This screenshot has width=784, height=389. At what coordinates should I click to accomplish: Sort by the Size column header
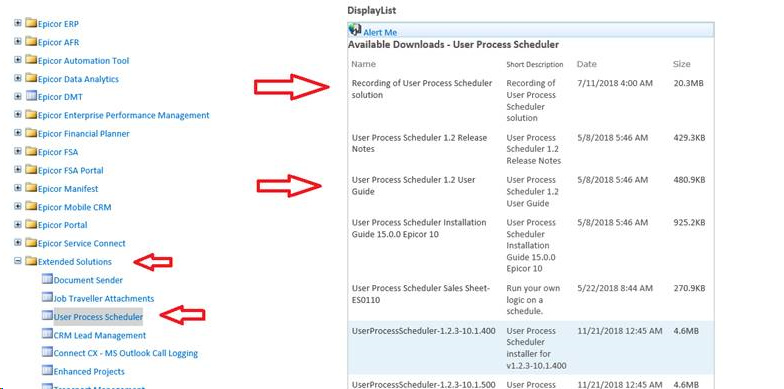click(682, 64)
